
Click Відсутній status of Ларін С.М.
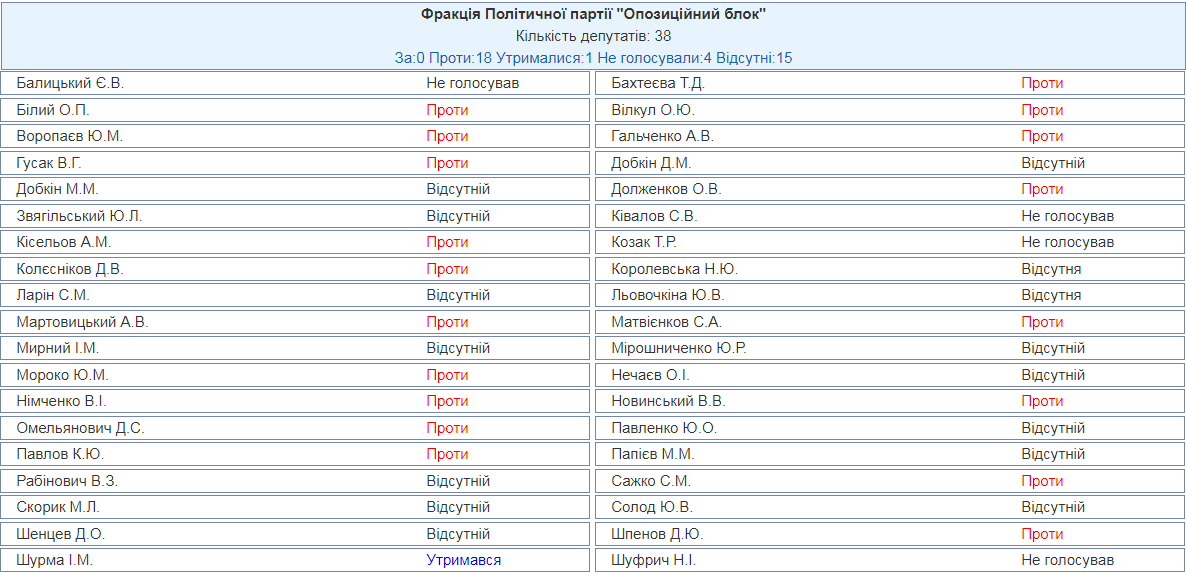[458, 296]
